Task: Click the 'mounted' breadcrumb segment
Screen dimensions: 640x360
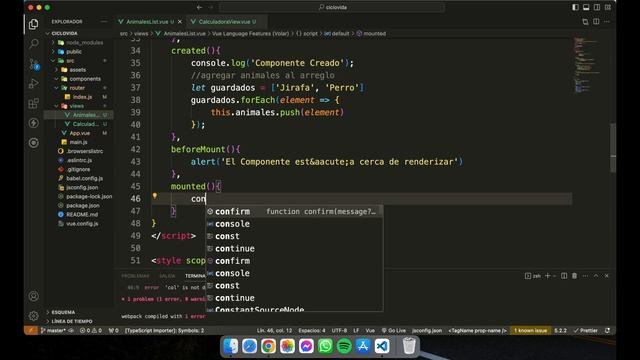Action: (374, 33)
